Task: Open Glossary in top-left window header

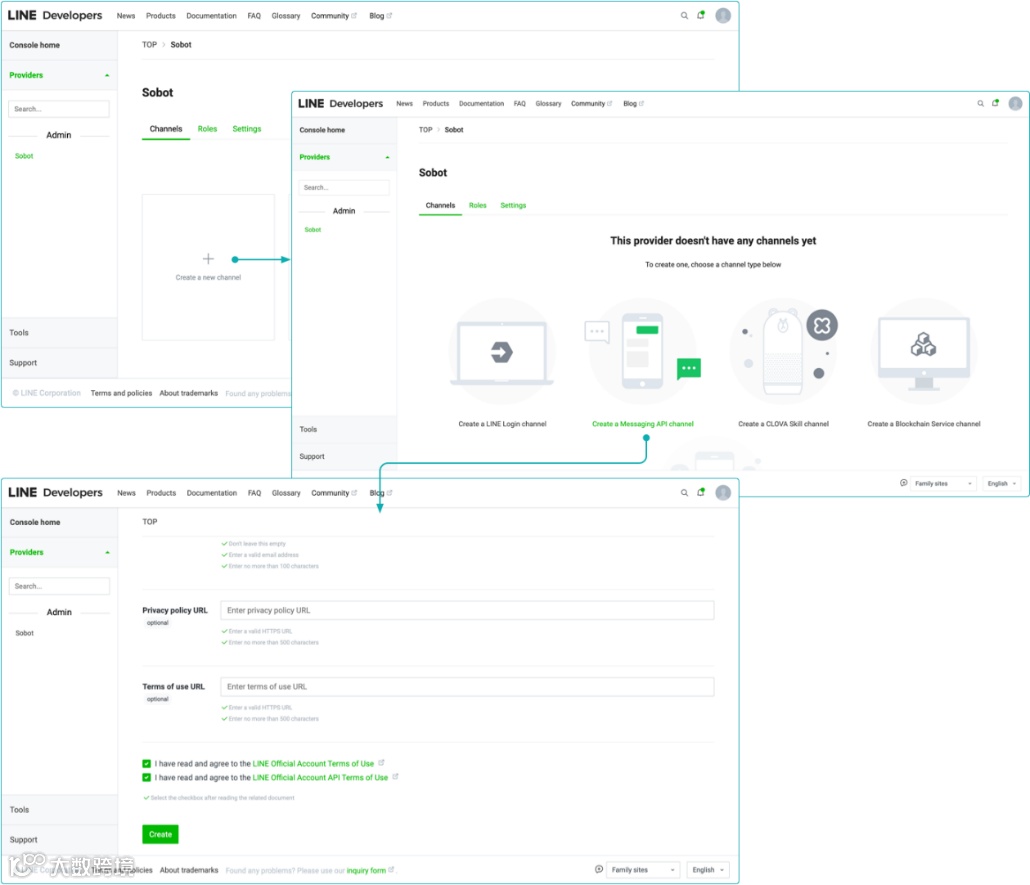Action: (x=286, y=16)
